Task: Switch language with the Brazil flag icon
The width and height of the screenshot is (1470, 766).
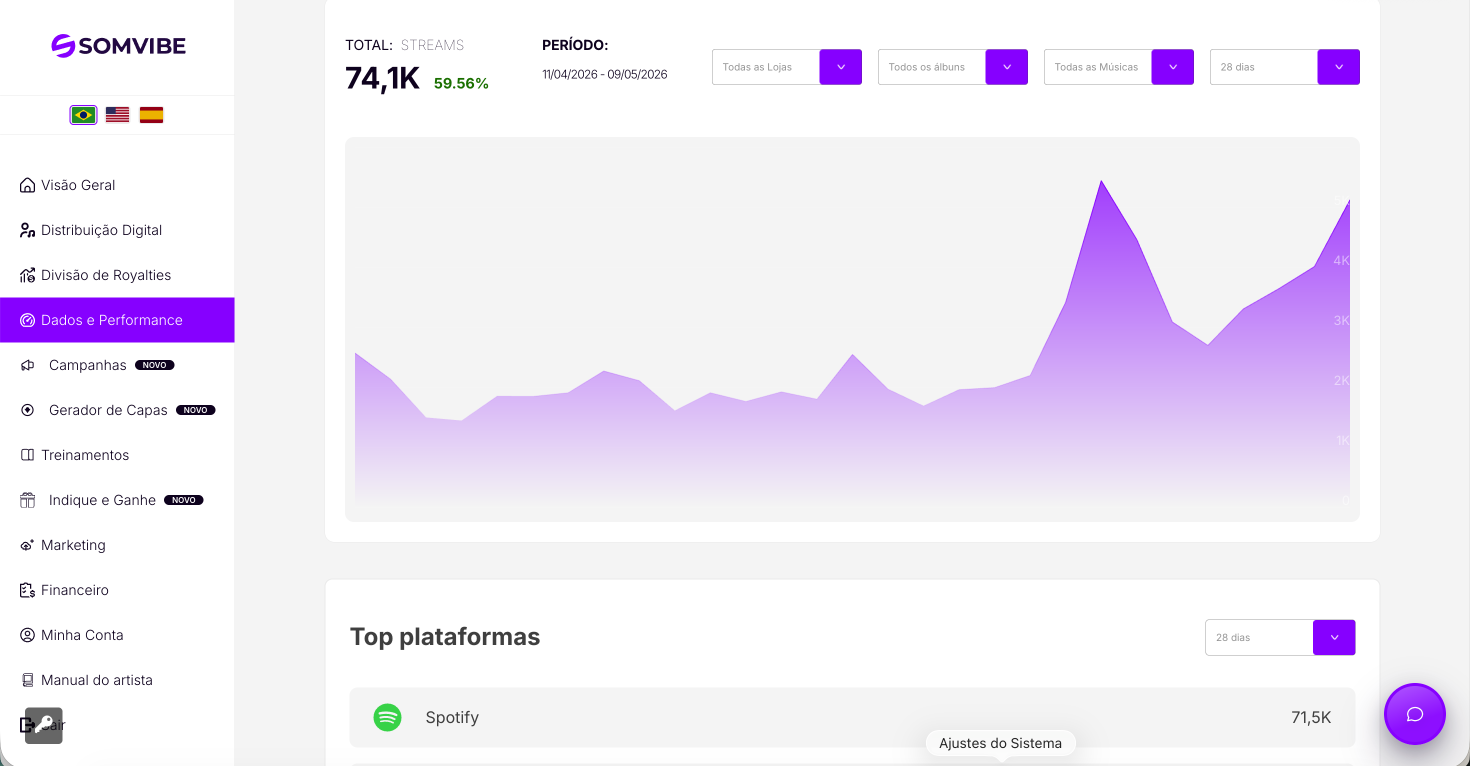Action: coord(83,115)
